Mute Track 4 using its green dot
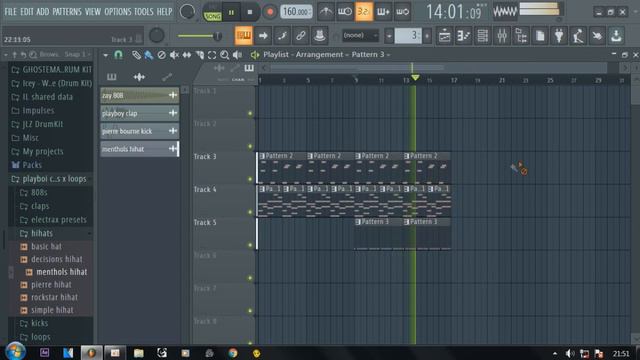 [250, 212]
